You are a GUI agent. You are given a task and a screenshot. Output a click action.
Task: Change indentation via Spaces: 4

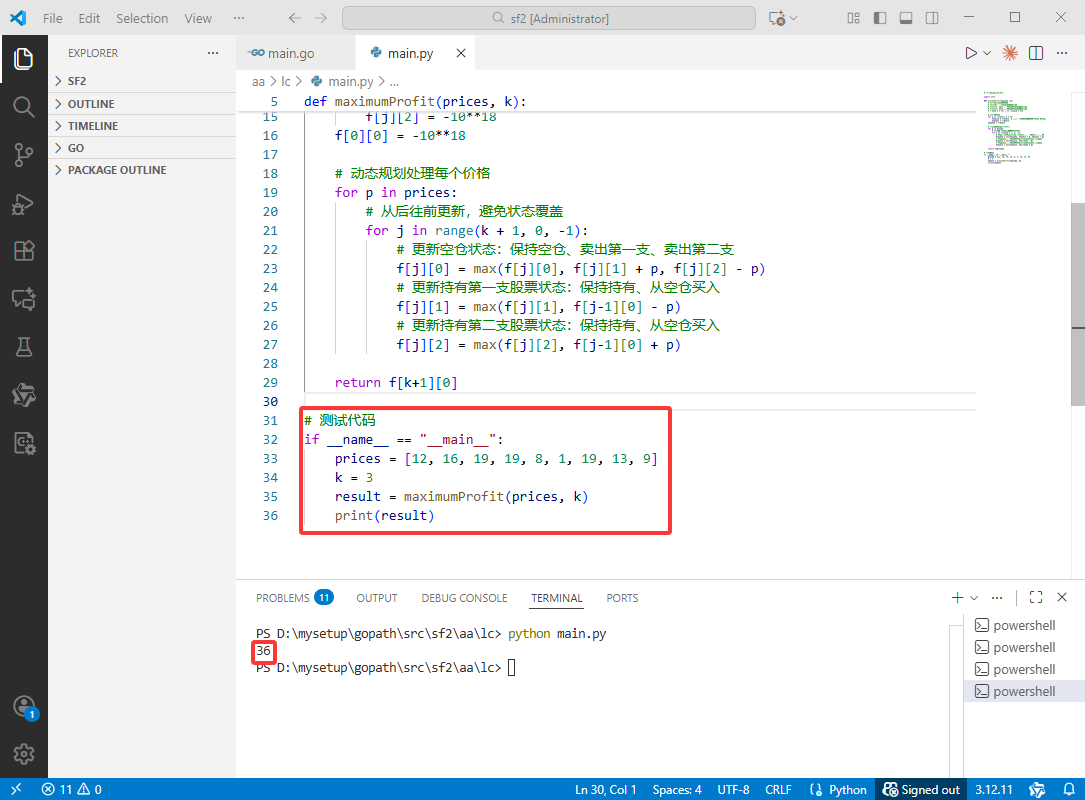coord(677,789)
